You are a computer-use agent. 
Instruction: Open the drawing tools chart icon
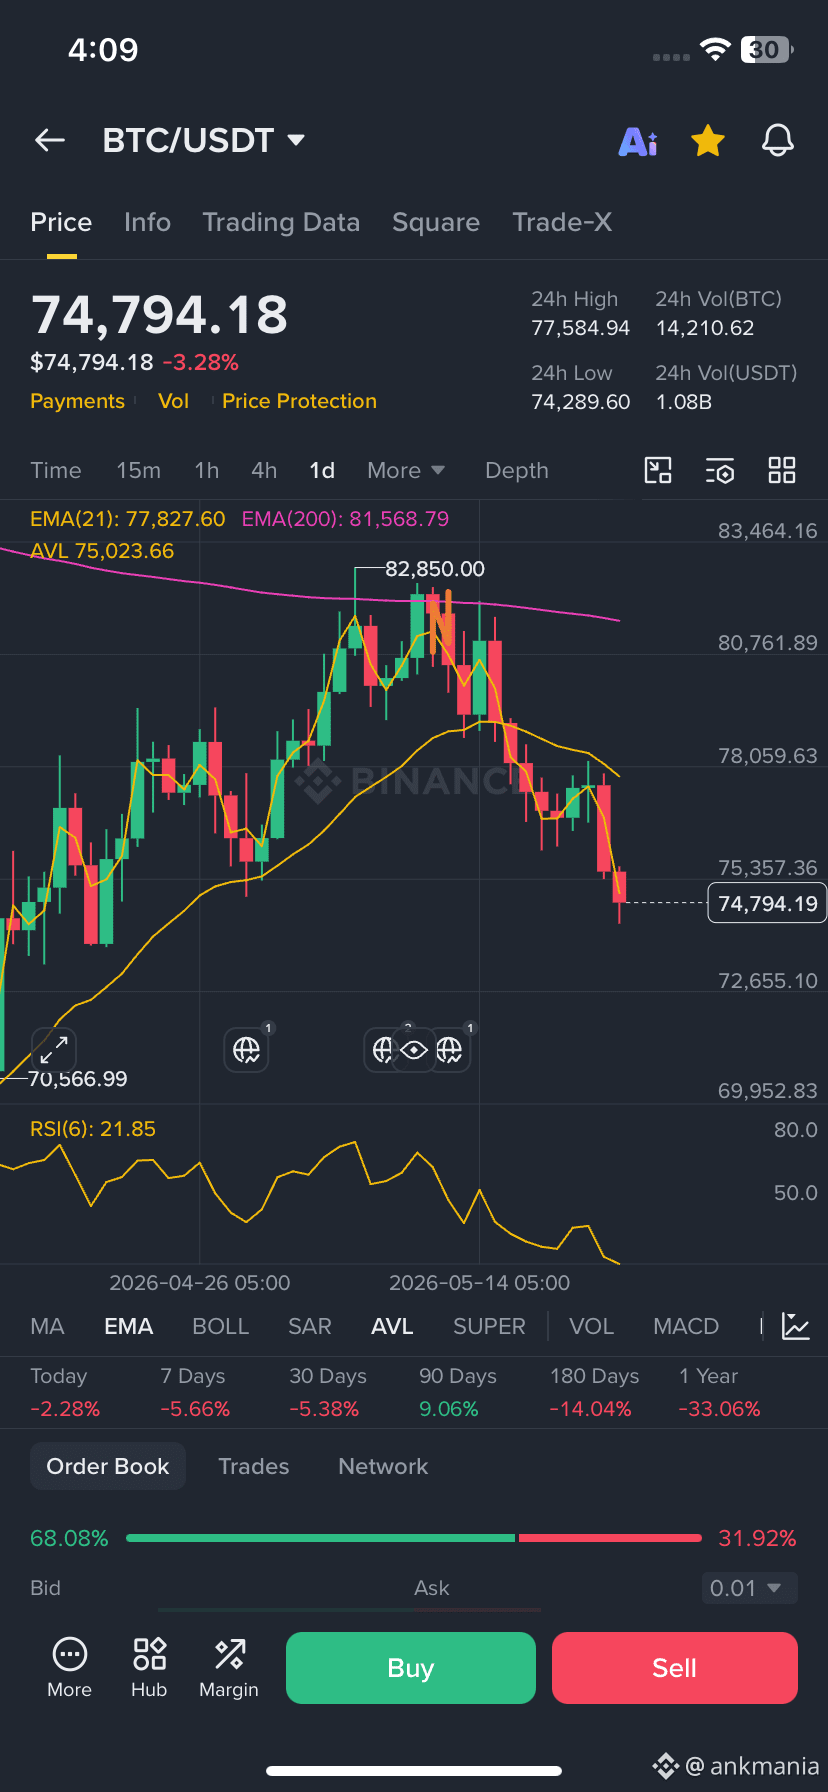pos(658,470)
